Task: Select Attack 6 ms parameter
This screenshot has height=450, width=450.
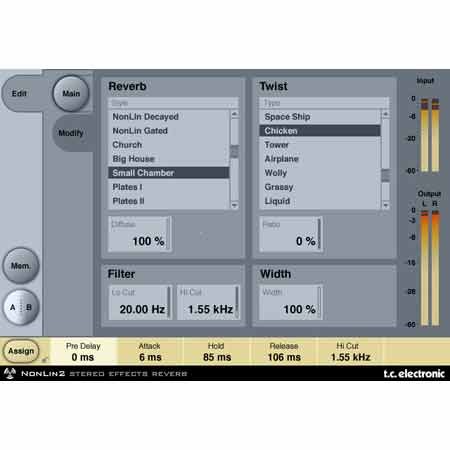Action: (150, 352)
